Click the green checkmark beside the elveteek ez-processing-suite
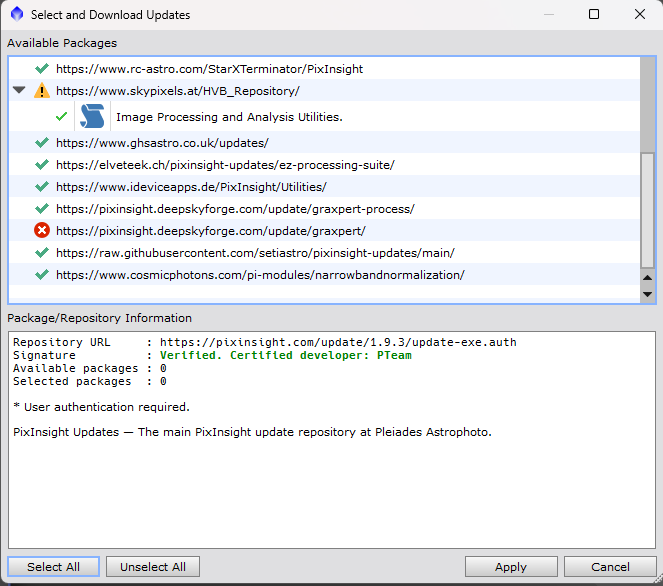 click(x=41, y=165)
